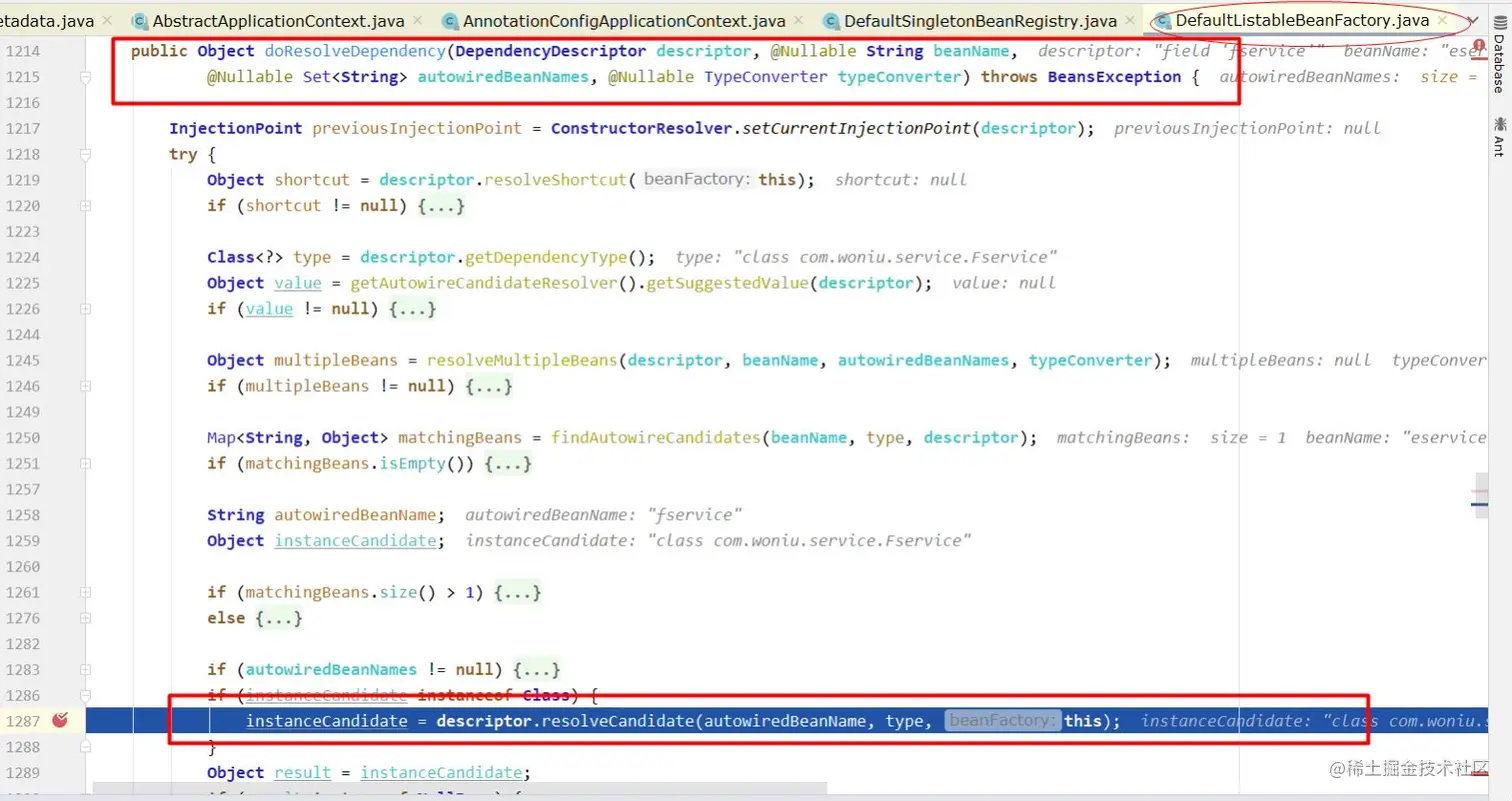Click line number 1250 in the gutter
This screenshot has height=801, width=1512.
click(x=21, y=438)
